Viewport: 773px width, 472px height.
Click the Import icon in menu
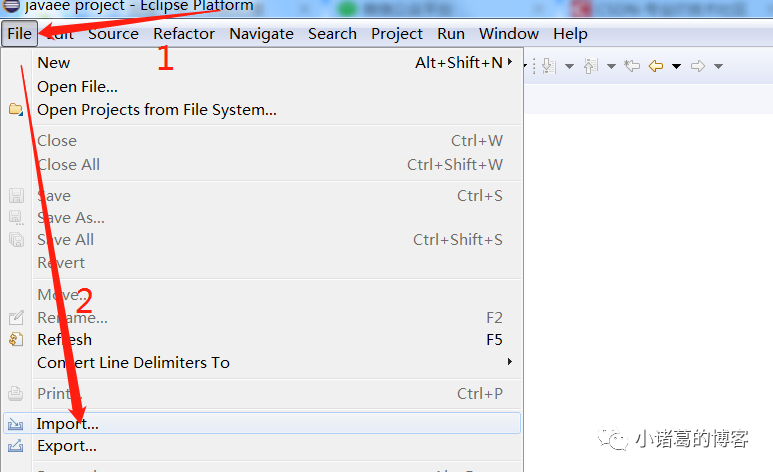click(x=15, y=424)
